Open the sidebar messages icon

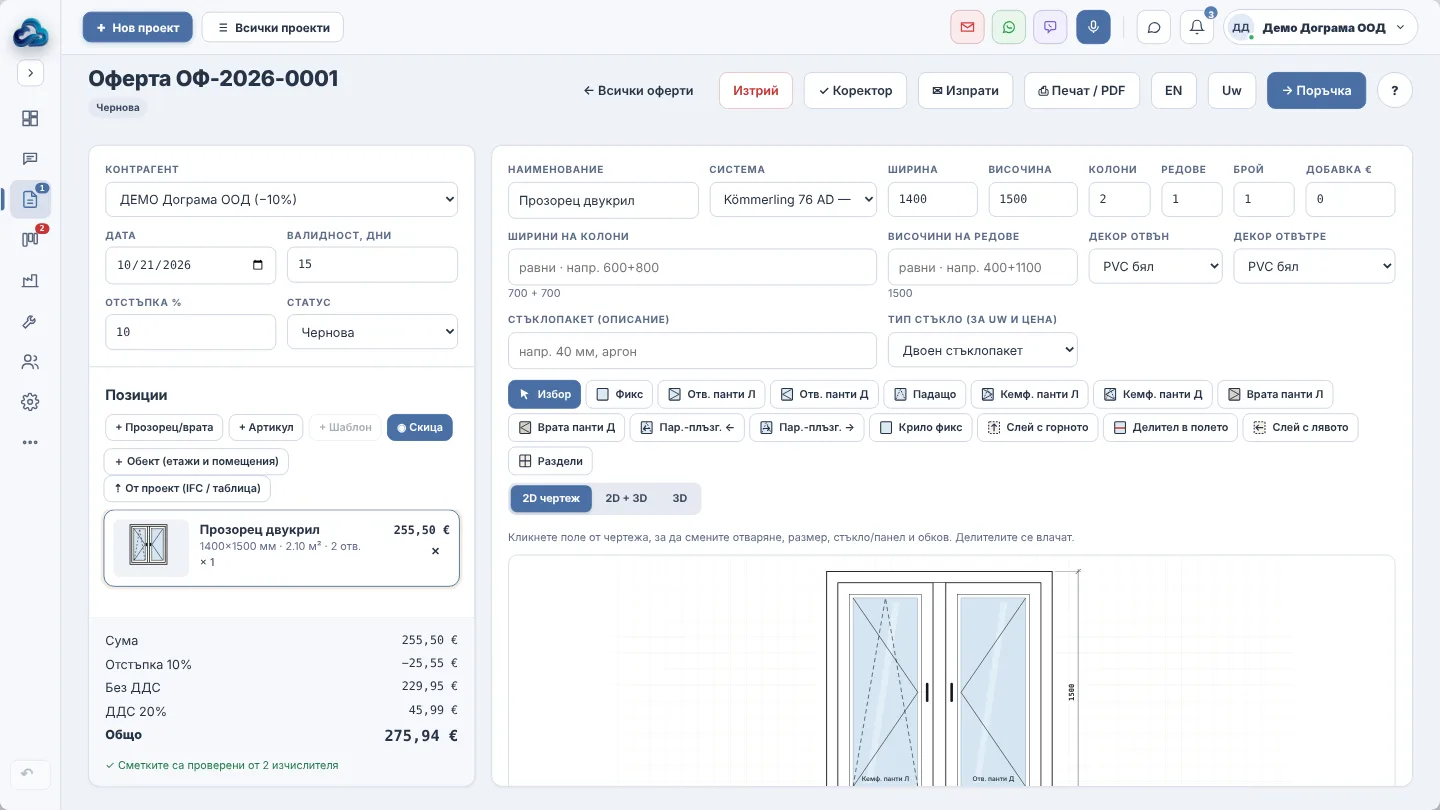point(30,159)
